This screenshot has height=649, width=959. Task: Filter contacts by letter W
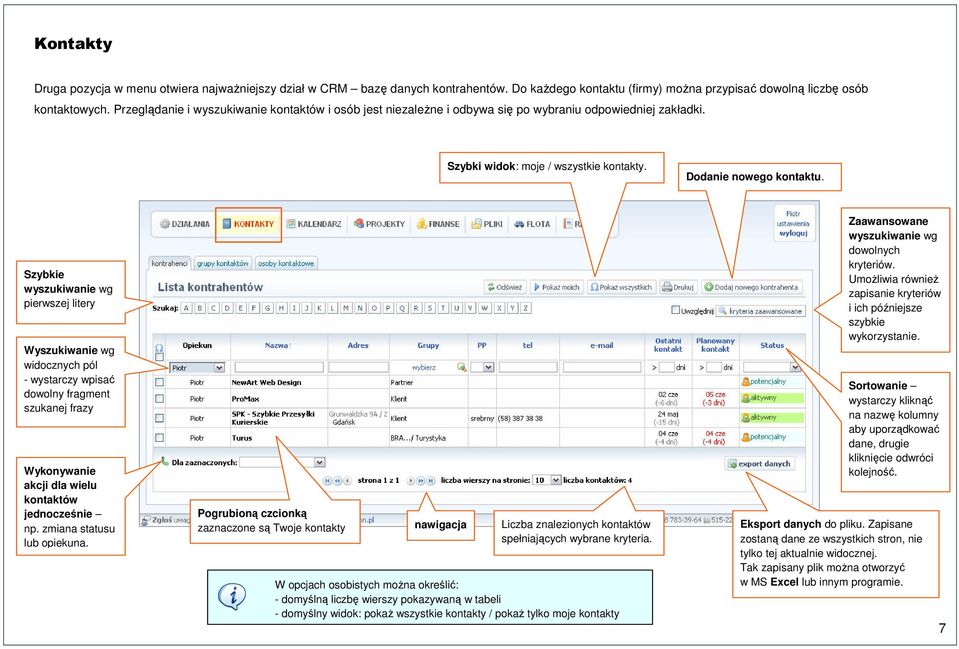pos(484,308)
